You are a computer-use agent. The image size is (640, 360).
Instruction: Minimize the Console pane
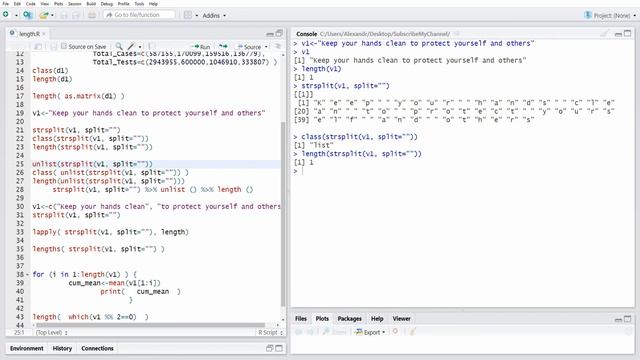click(x=618, y=34)
